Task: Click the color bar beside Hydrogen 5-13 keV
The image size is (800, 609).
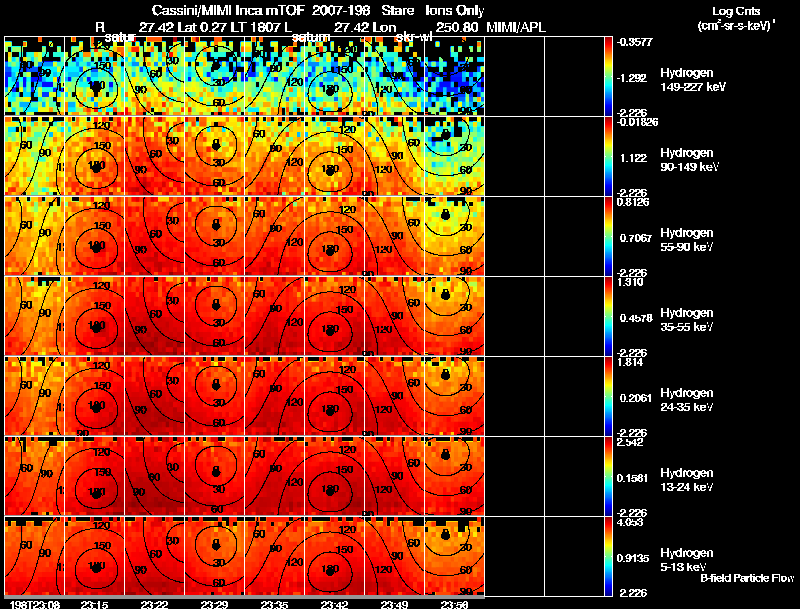Action: [x=608, y=556]
